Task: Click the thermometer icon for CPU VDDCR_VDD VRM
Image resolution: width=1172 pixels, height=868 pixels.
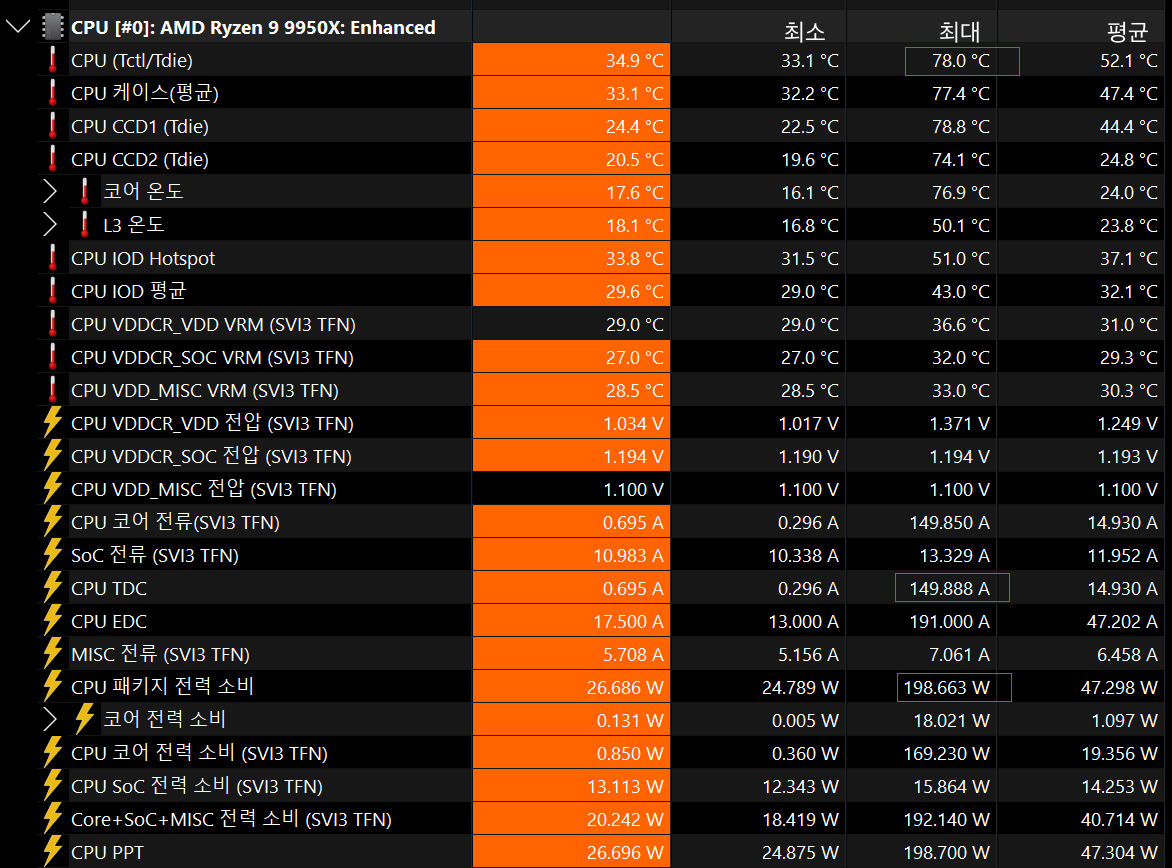Action: [x=52, y=324]
